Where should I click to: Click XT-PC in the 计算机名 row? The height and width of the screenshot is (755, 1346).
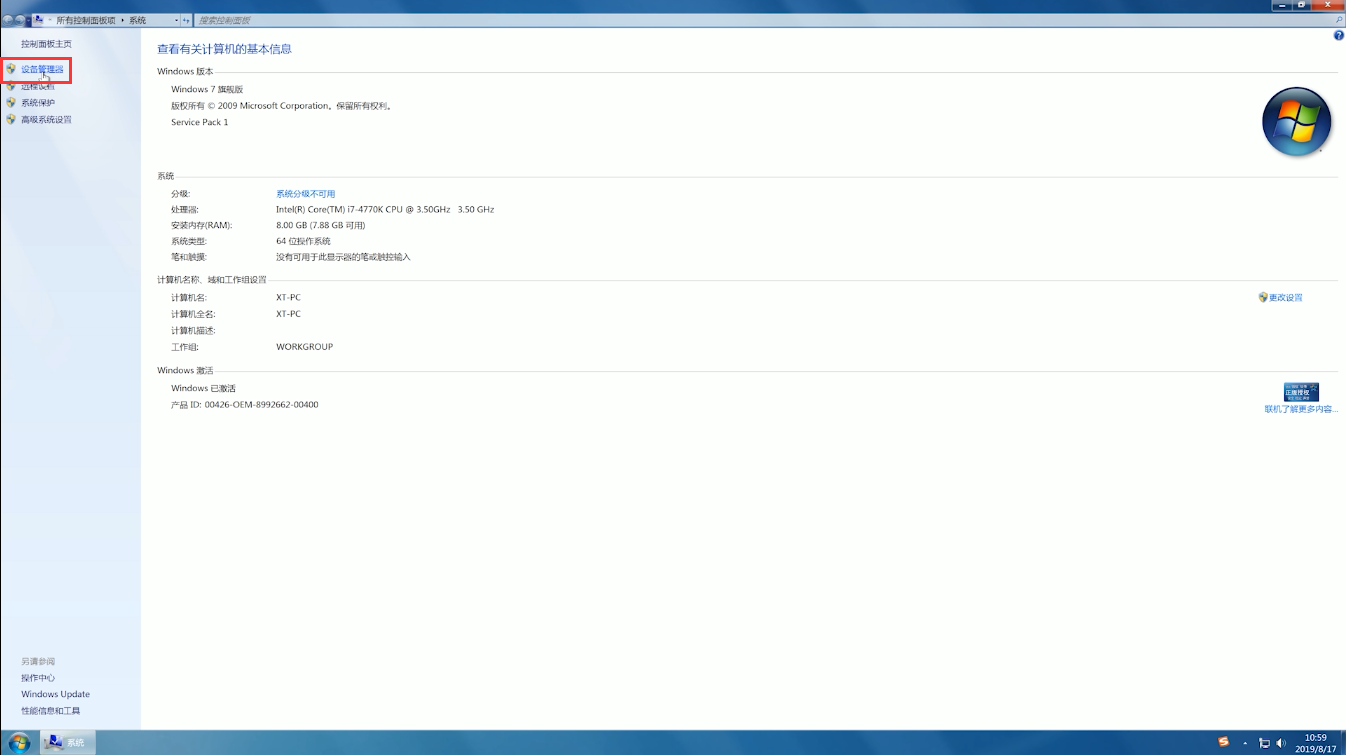tap(288, 298)
